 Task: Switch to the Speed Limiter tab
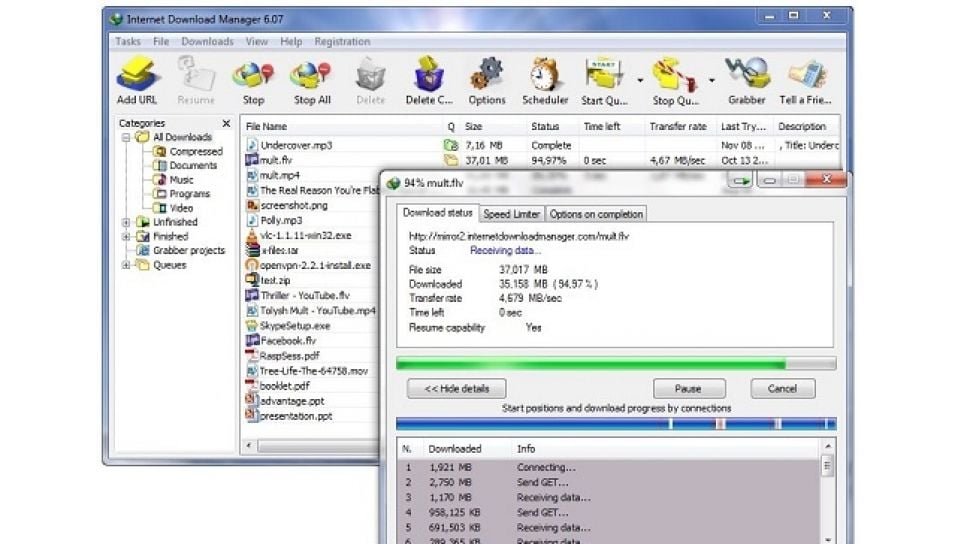[512, 214]
